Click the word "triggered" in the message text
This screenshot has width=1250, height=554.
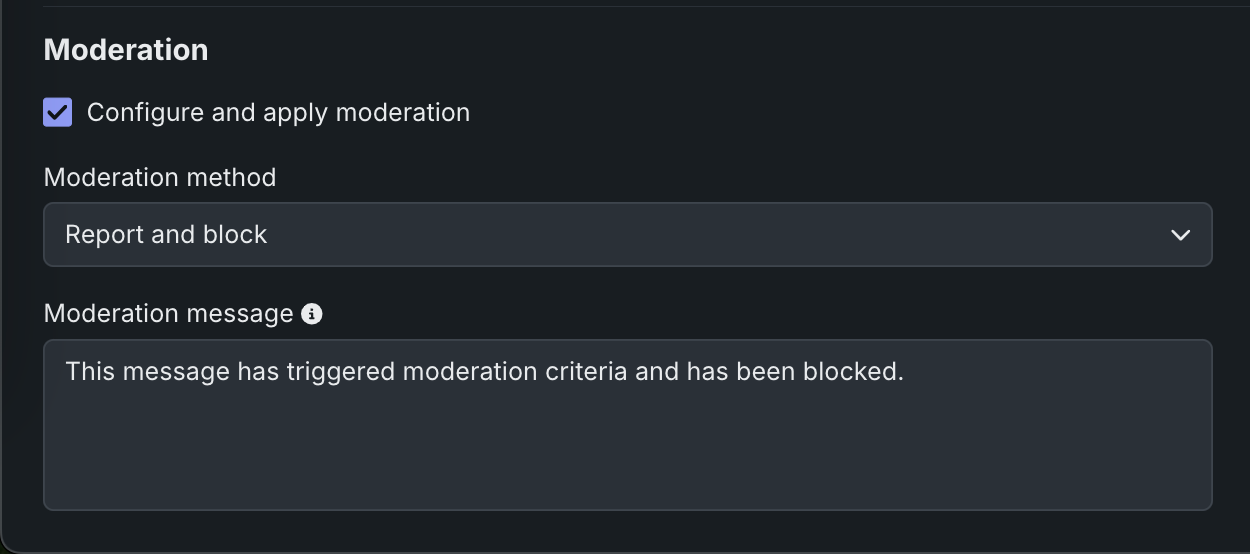[x=340, y=372]
